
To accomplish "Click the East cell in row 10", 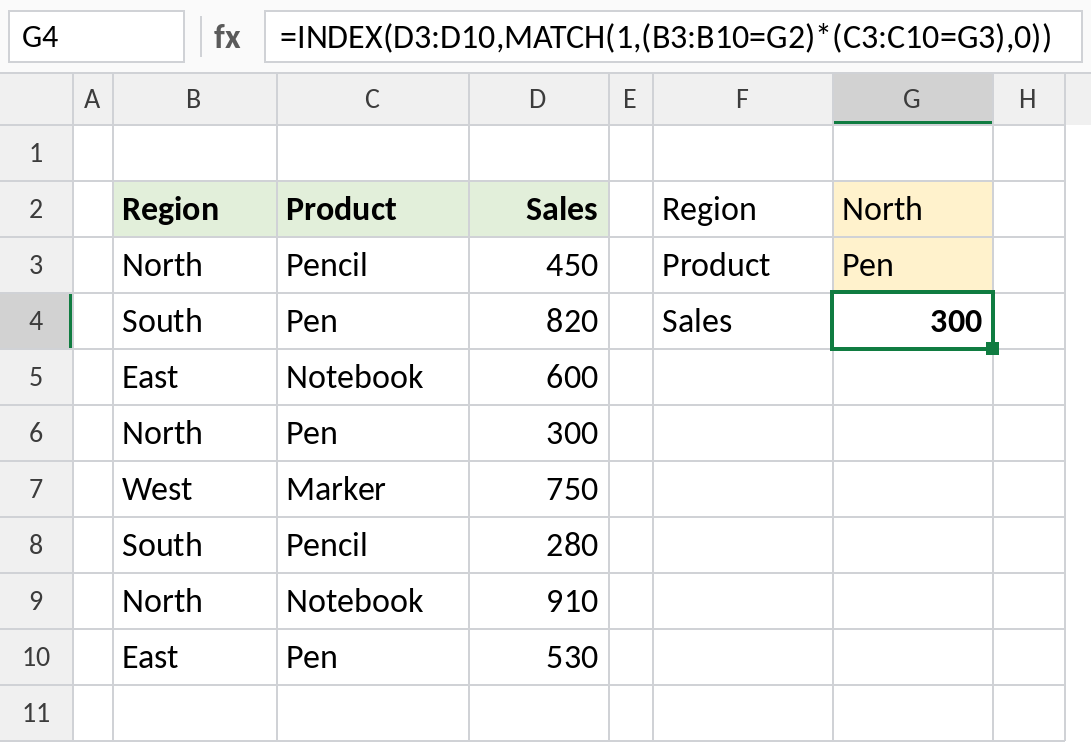I will click(194, 657).
